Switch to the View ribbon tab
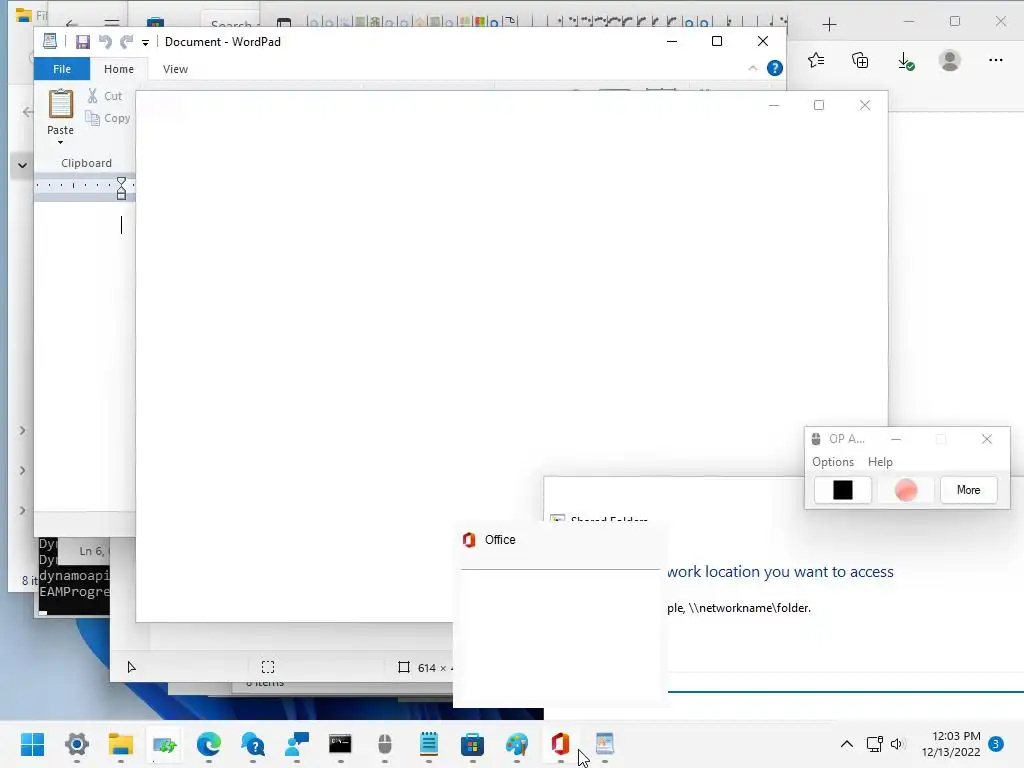This screenshot has height=768, width=1024. 175,69
